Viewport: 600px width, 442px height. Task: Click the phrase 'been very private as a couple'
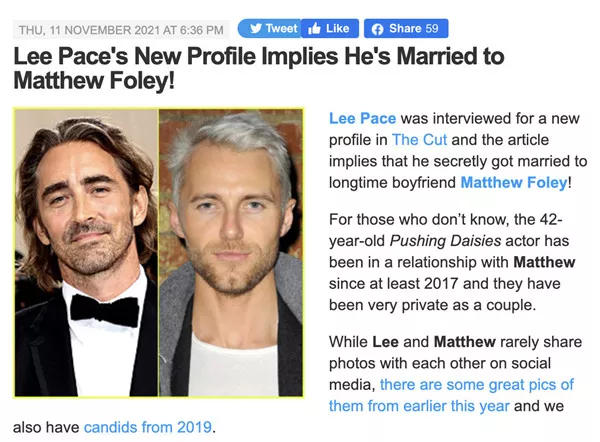(x=432, y=305)
